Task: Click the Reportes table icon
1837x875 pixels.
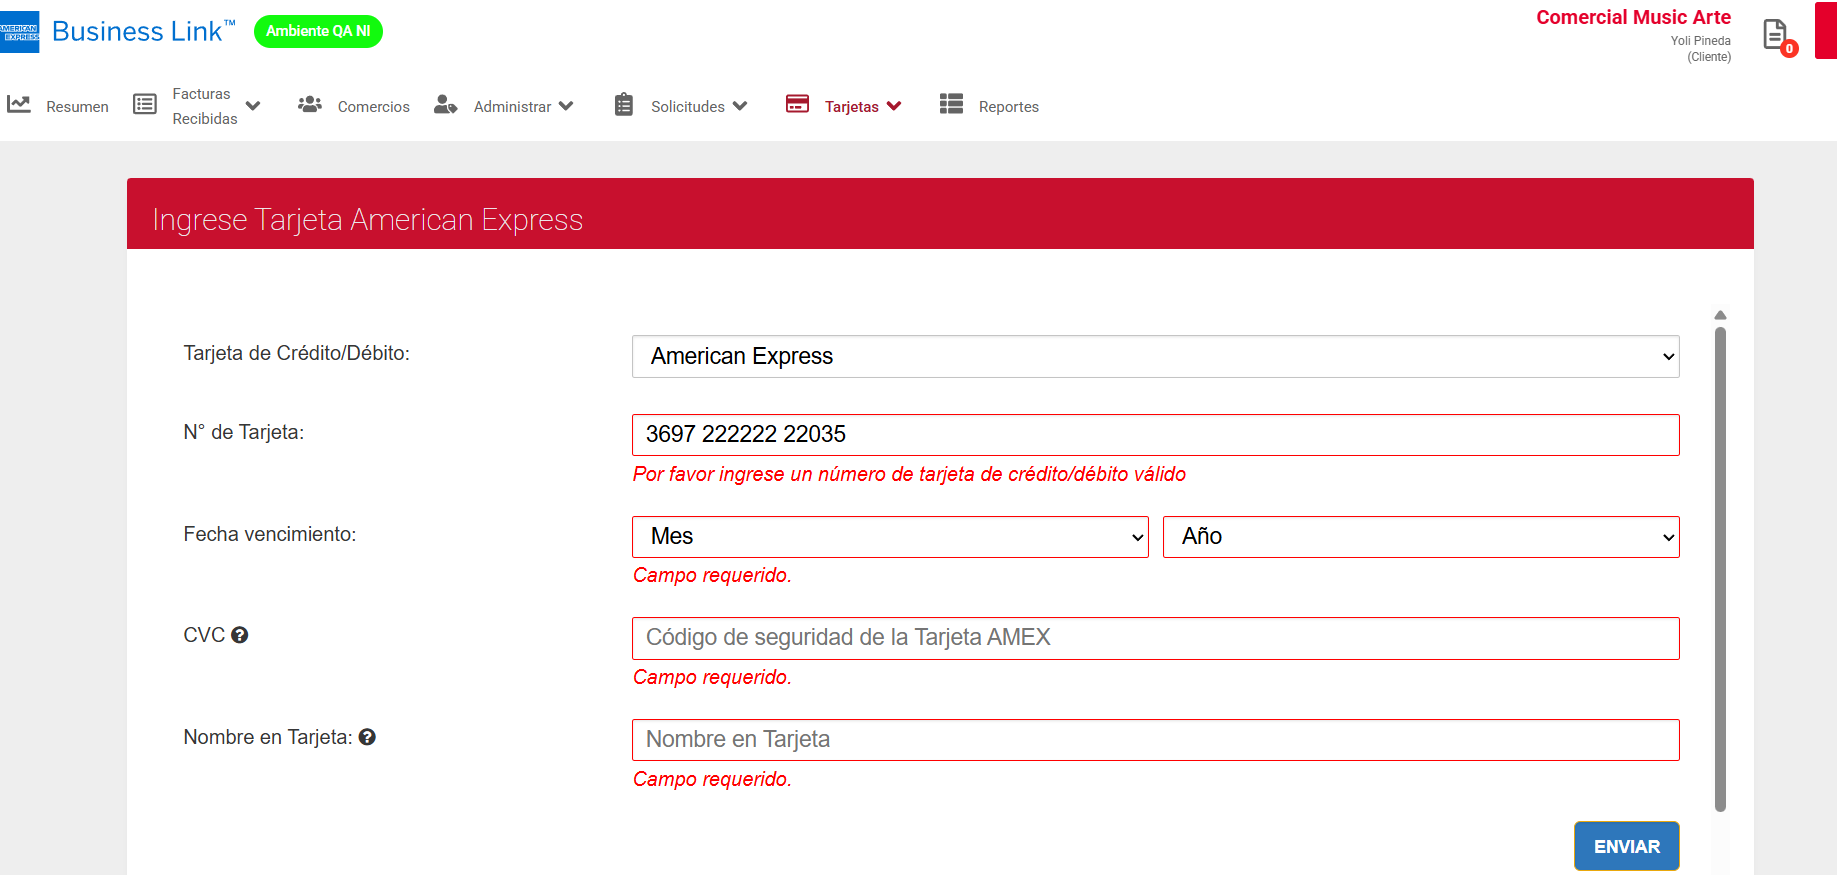Action: [951, 104]
